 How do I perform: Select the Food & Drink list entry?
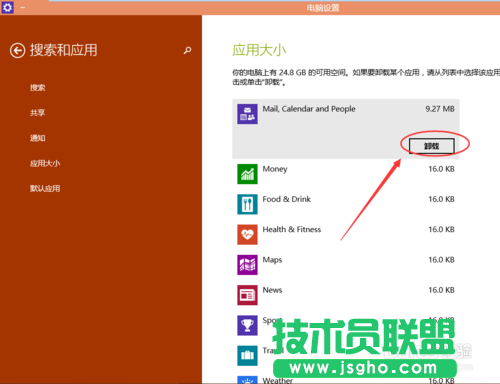pos(346,204)
